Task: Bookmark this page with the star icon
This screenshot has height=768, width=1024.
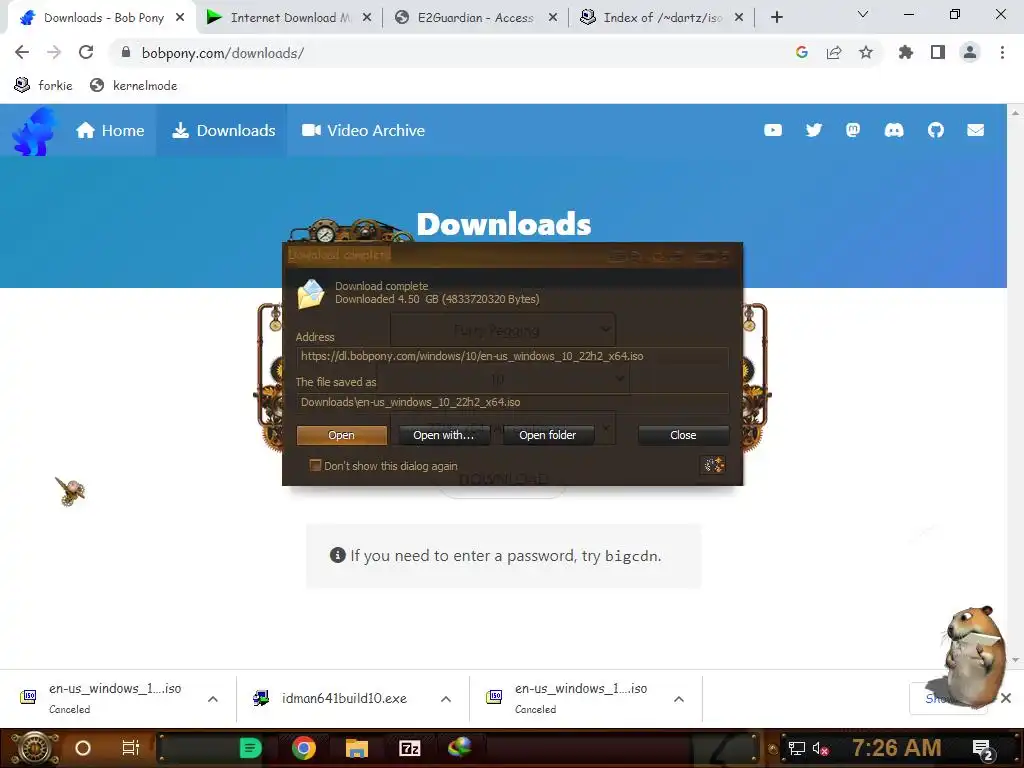Action: pyautogui.click(x=866, y=52)
